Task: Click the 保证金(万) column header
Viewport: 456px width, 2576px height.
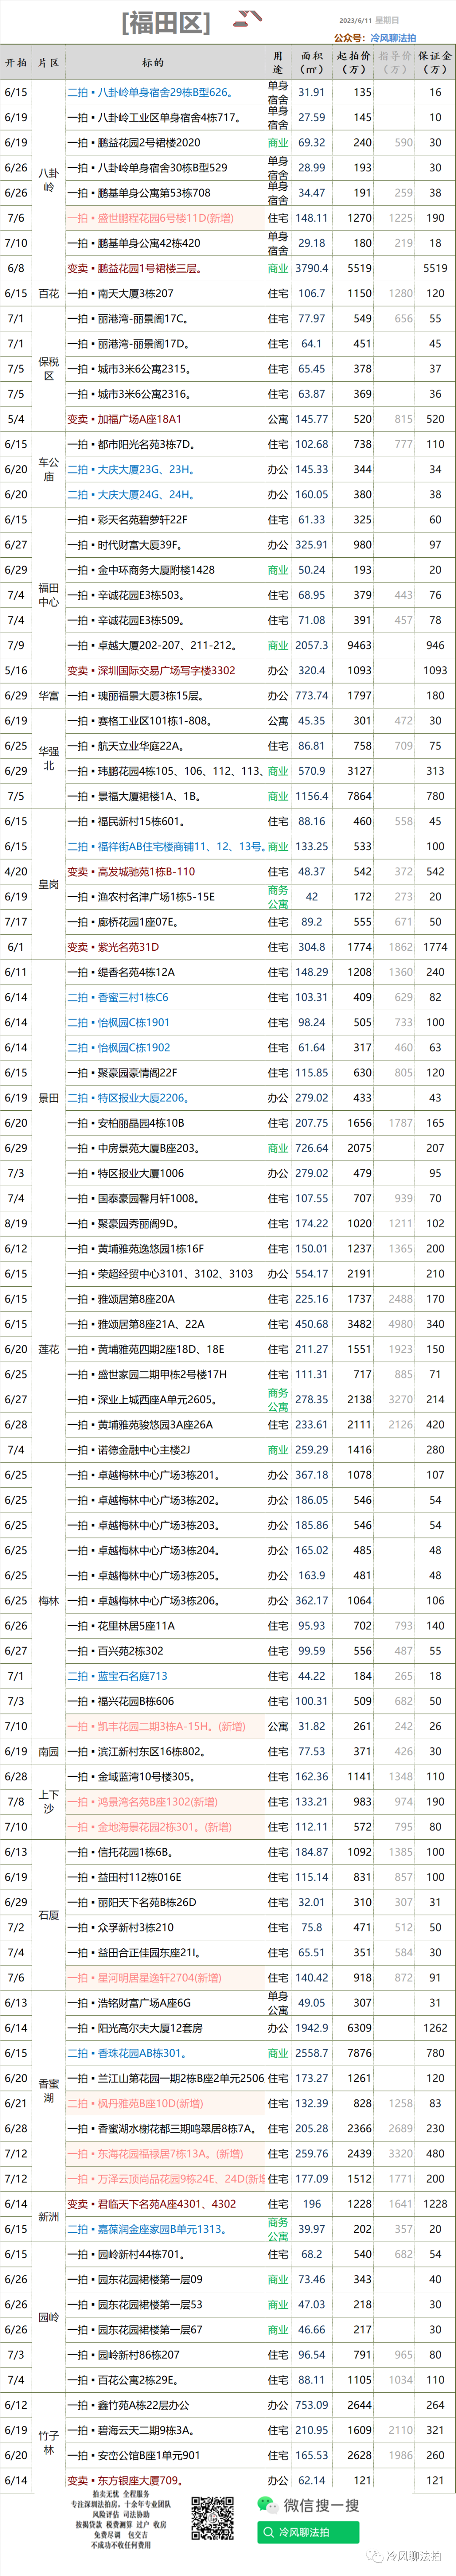Action: point(435,62)
